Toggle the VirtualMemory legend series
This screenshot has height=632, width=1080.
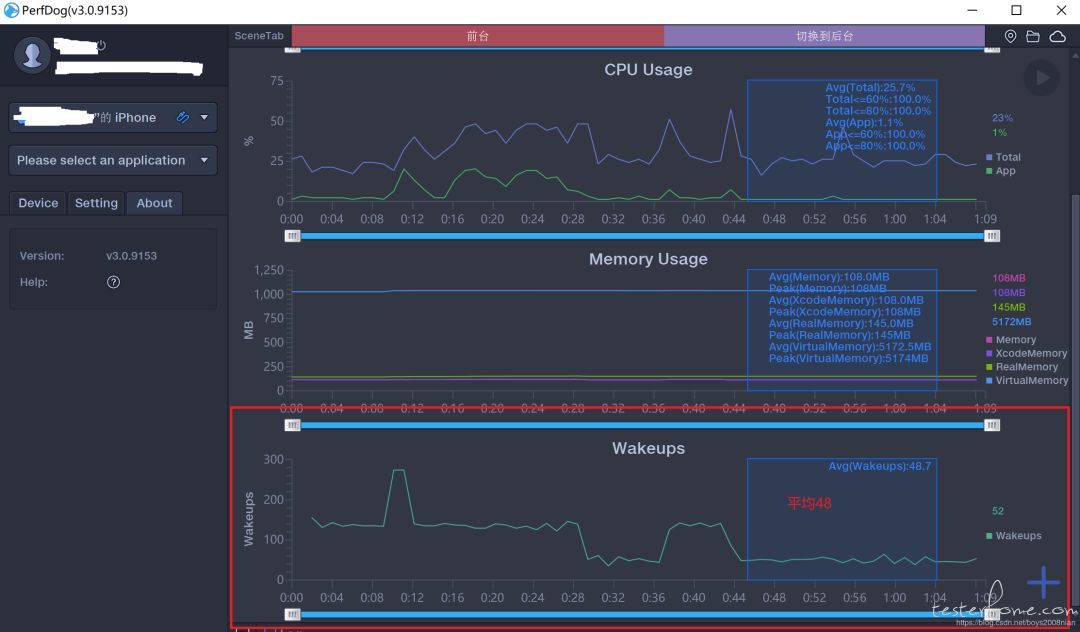pyautogui.click(x=1026, y=380)
